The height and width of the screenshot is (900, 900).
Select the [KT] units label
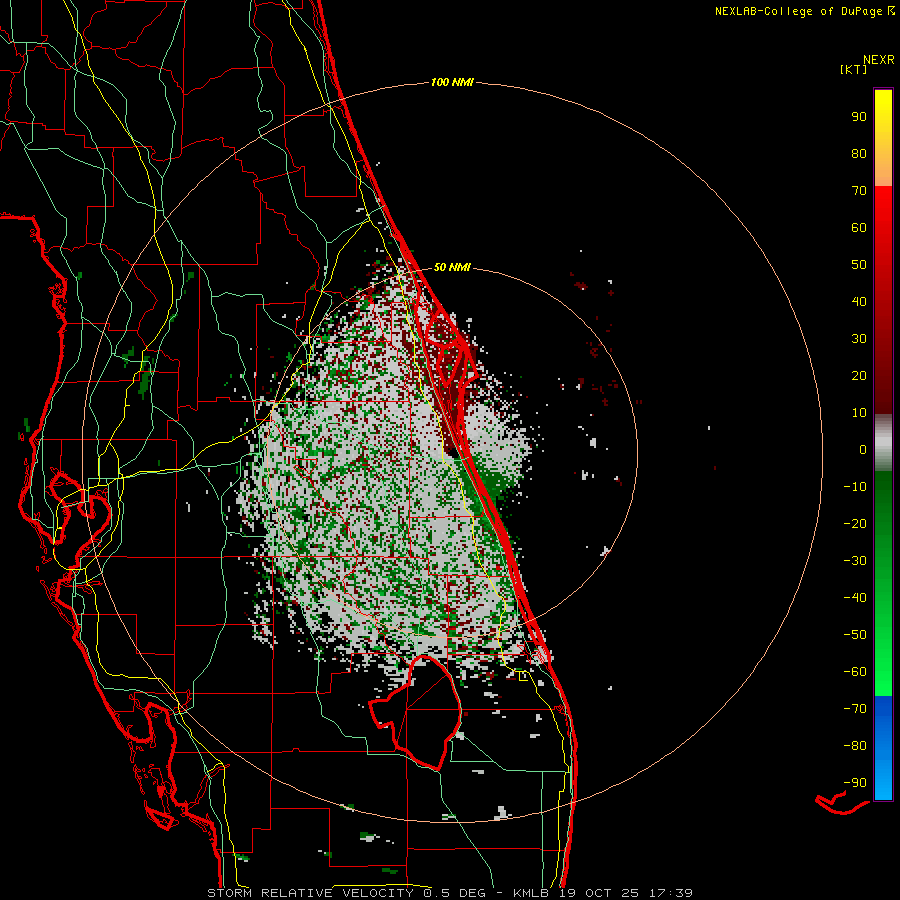(853, 69)
